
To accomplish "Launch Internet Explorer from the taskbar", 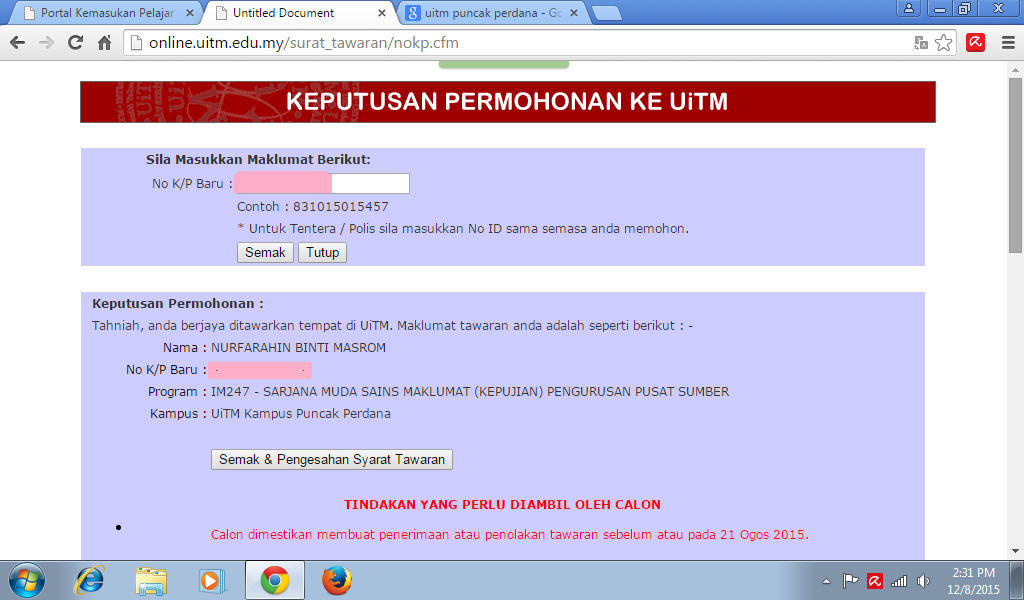I will 89,580.
